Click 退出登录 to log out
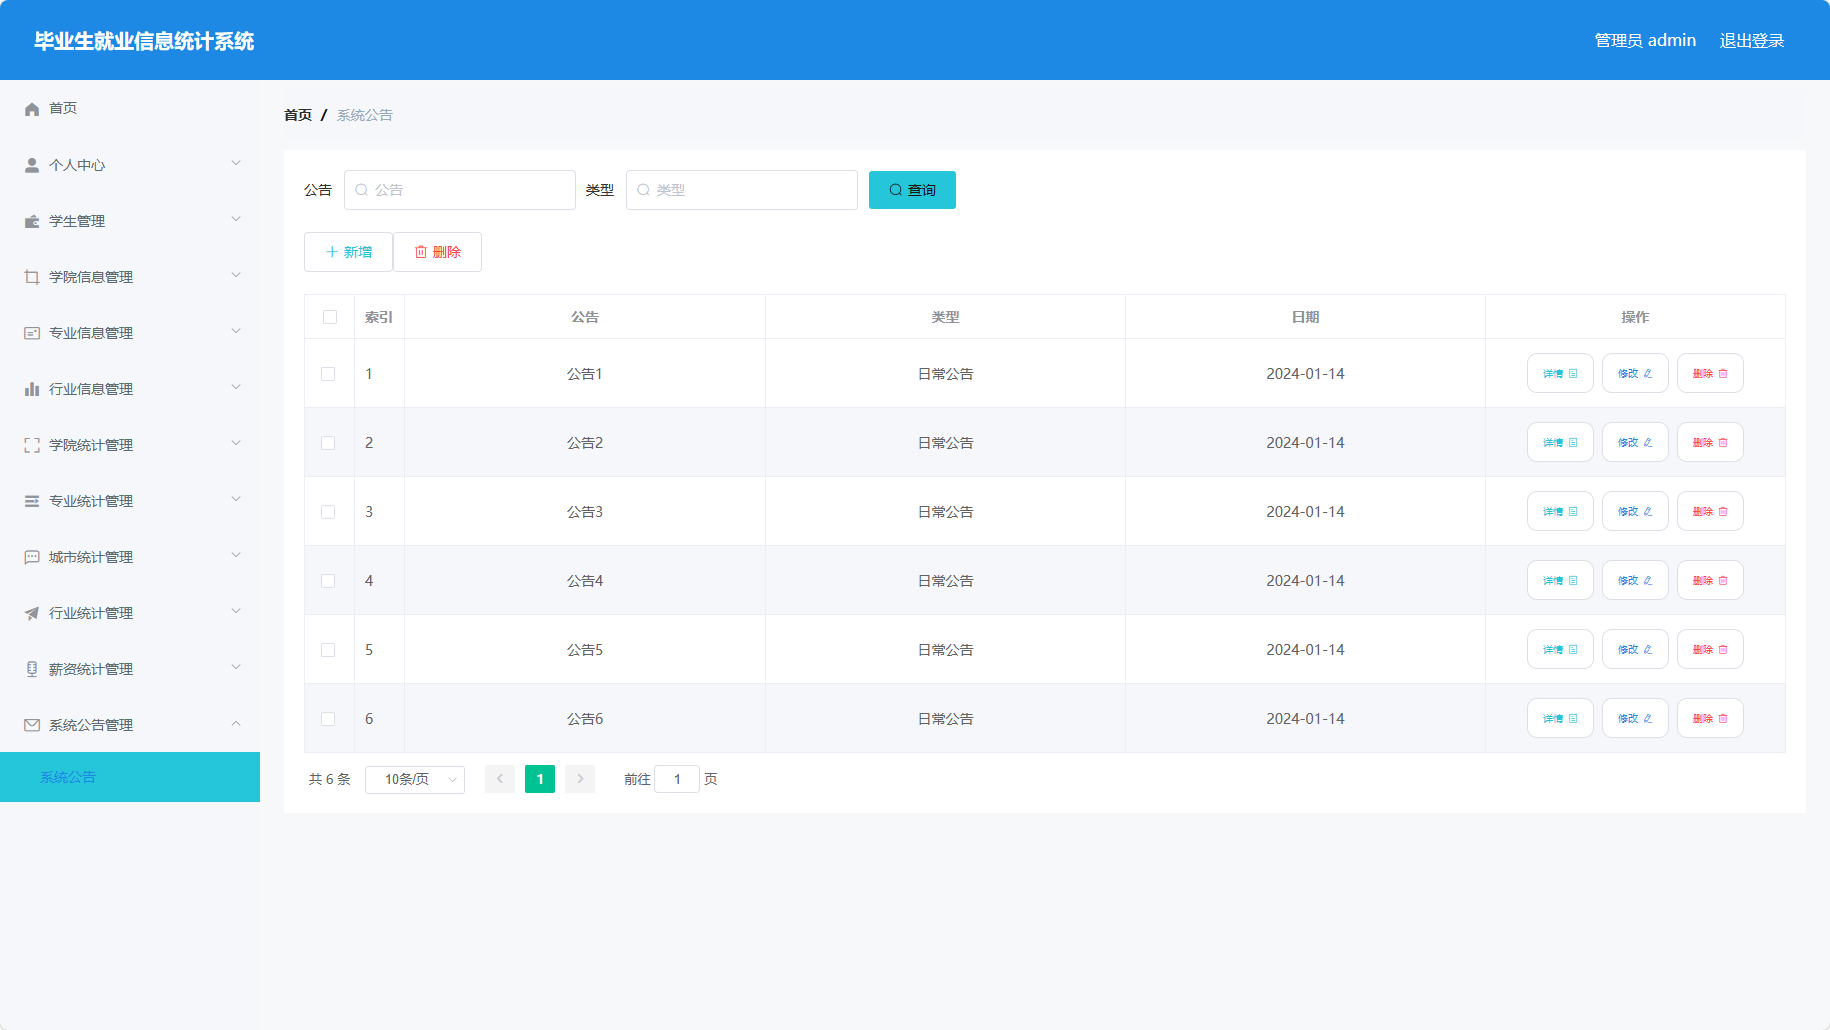 click(x=1752, y=40)
